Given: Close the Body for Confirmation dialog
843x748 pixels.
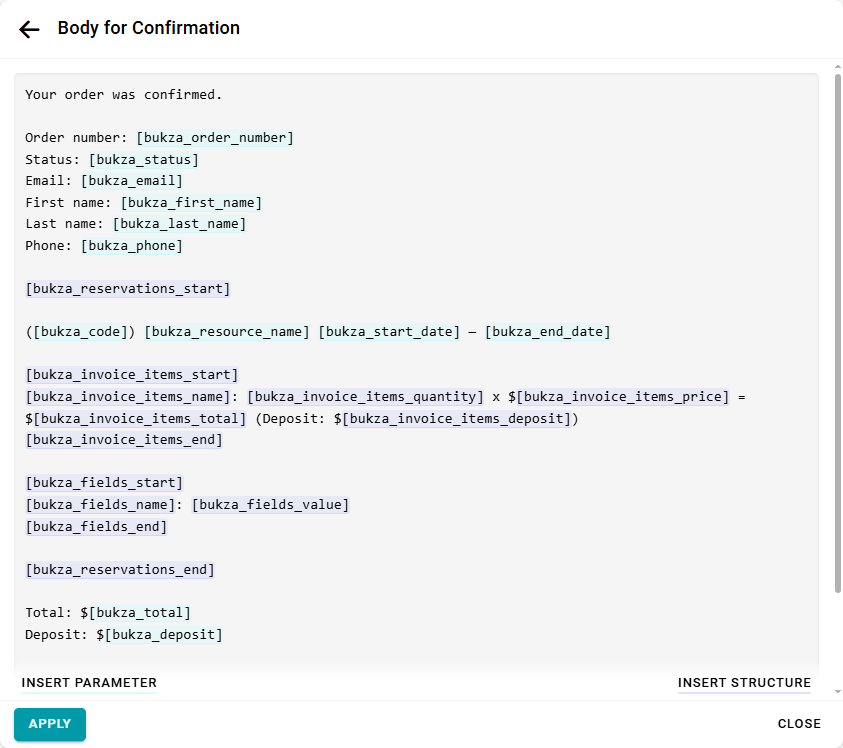Looking at the screenshot, I should coord(799,724).
